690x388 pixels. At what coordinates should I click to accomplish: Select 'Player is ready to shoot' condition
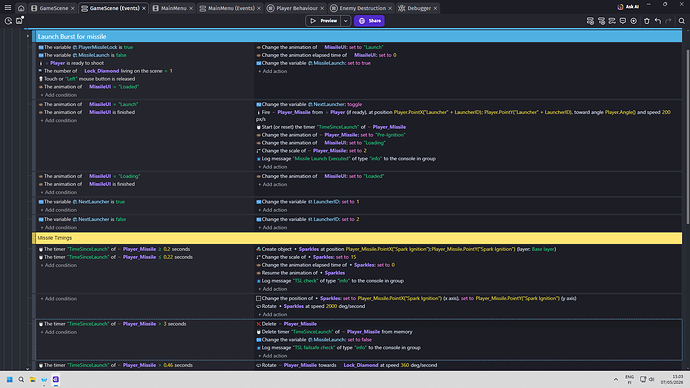coord(73,63)
